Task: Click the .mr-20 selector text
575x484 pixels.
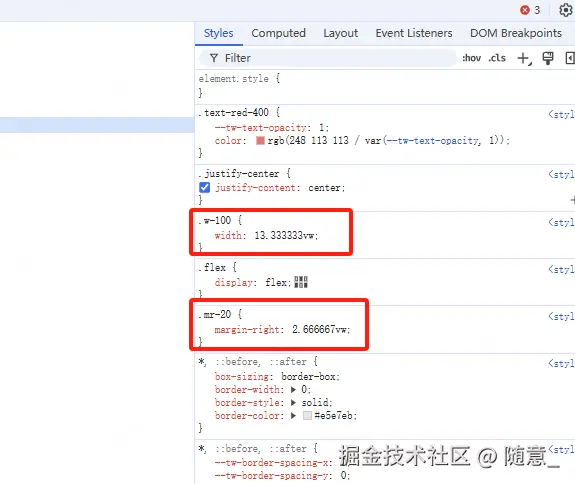Action: pos(215,314)
